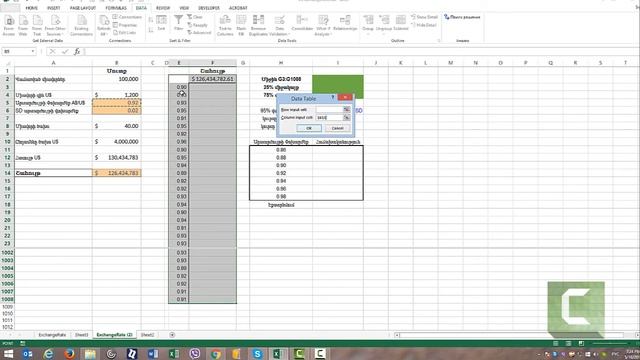Click the Subtotal tool

401,23
